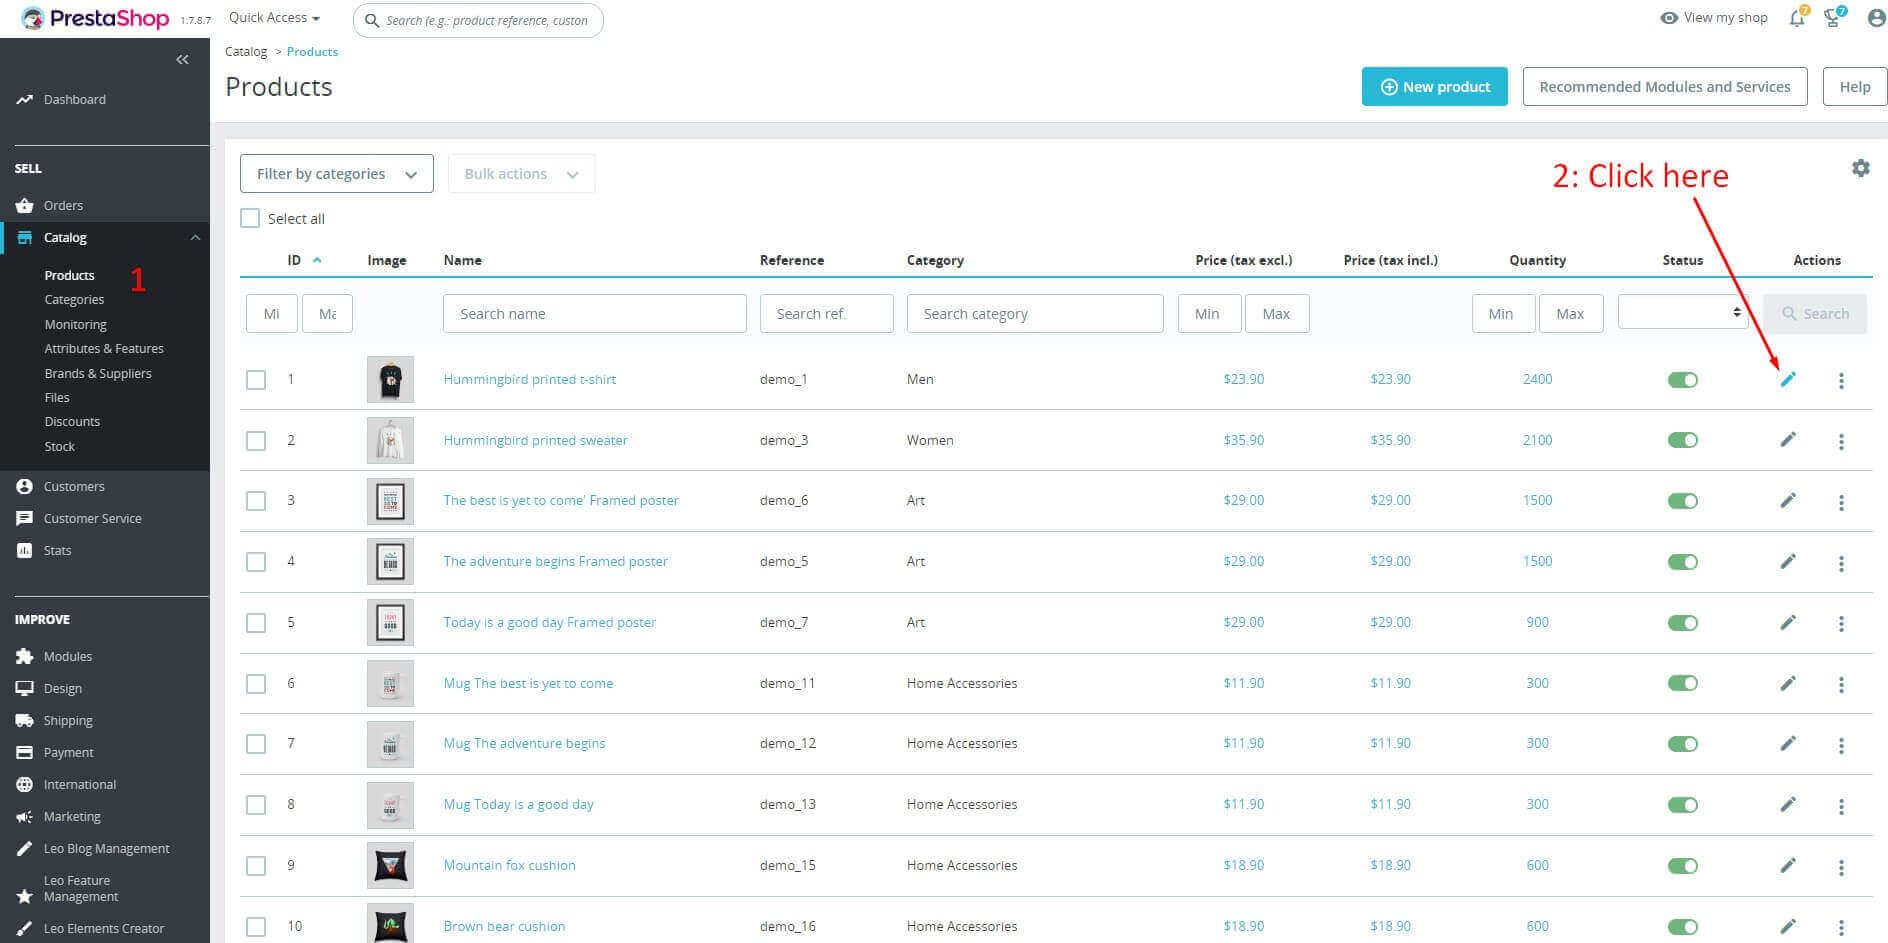Image resolution: width=1888 pixels, height=943 pixels.
Task: Click the Modules puzzle icon
Action: tap(24, 656)
